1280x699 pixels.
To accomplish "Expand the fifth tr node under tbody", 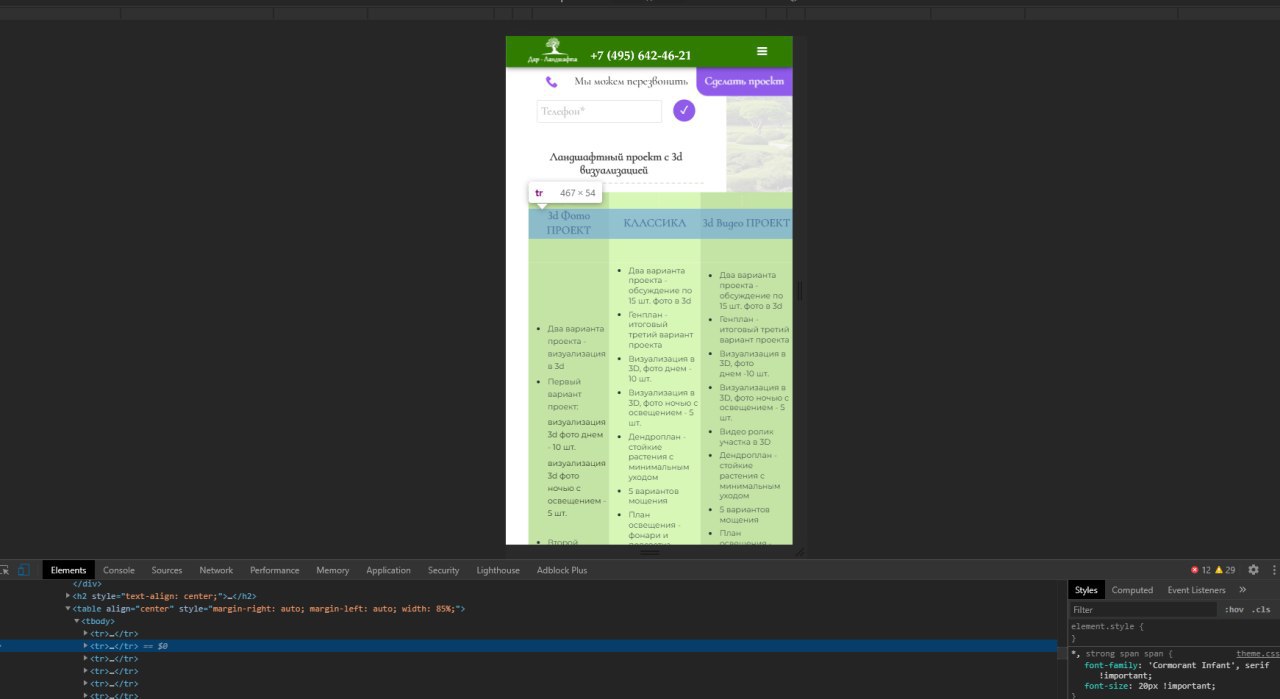I will click(x=86, y=683).
